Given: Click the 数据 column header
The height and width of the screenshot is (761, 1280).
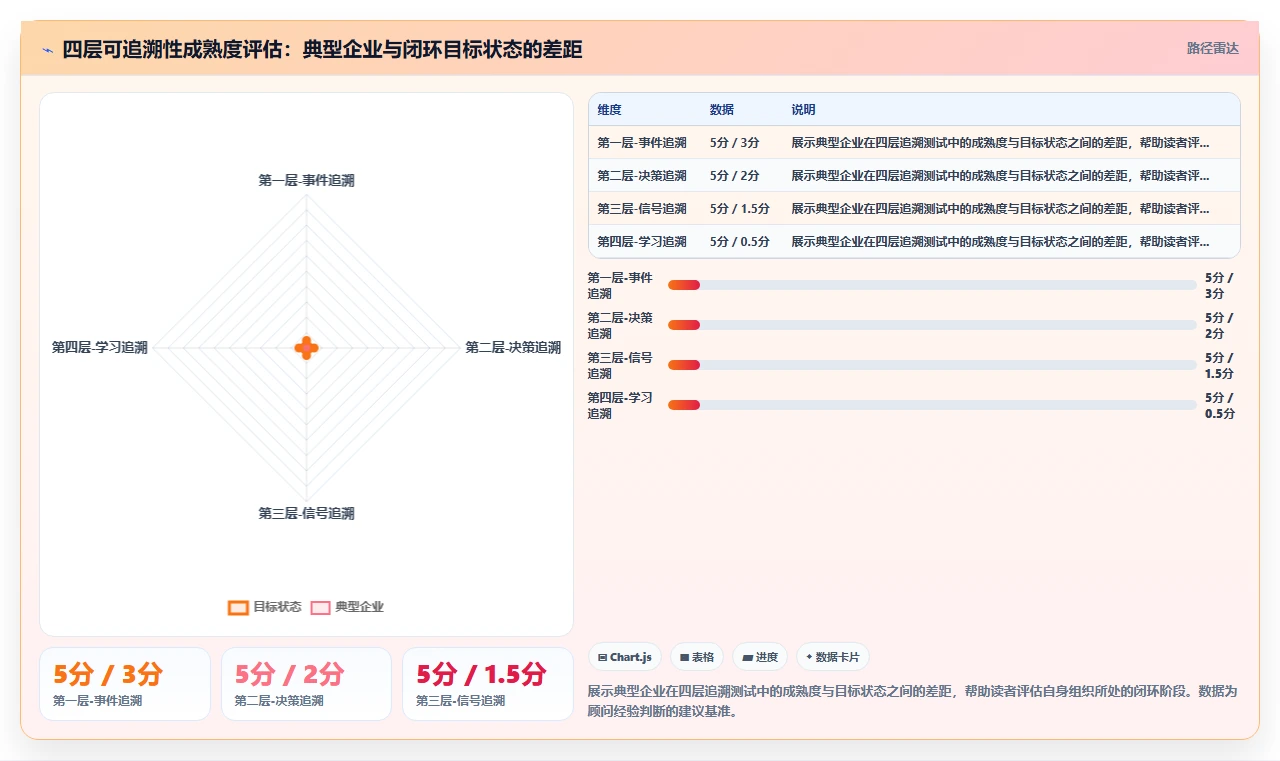Looking at the screenshot, I should click(x=722, y=110).
